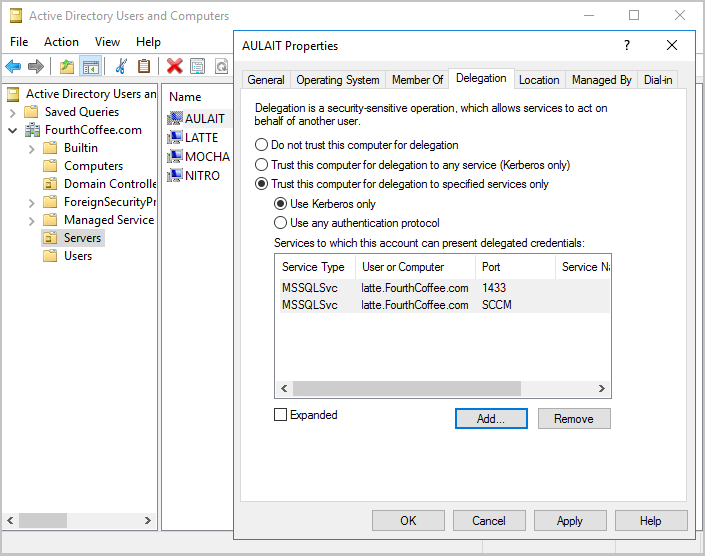Open the Action menu
The image size is (705, 556).
click(61, 42)
